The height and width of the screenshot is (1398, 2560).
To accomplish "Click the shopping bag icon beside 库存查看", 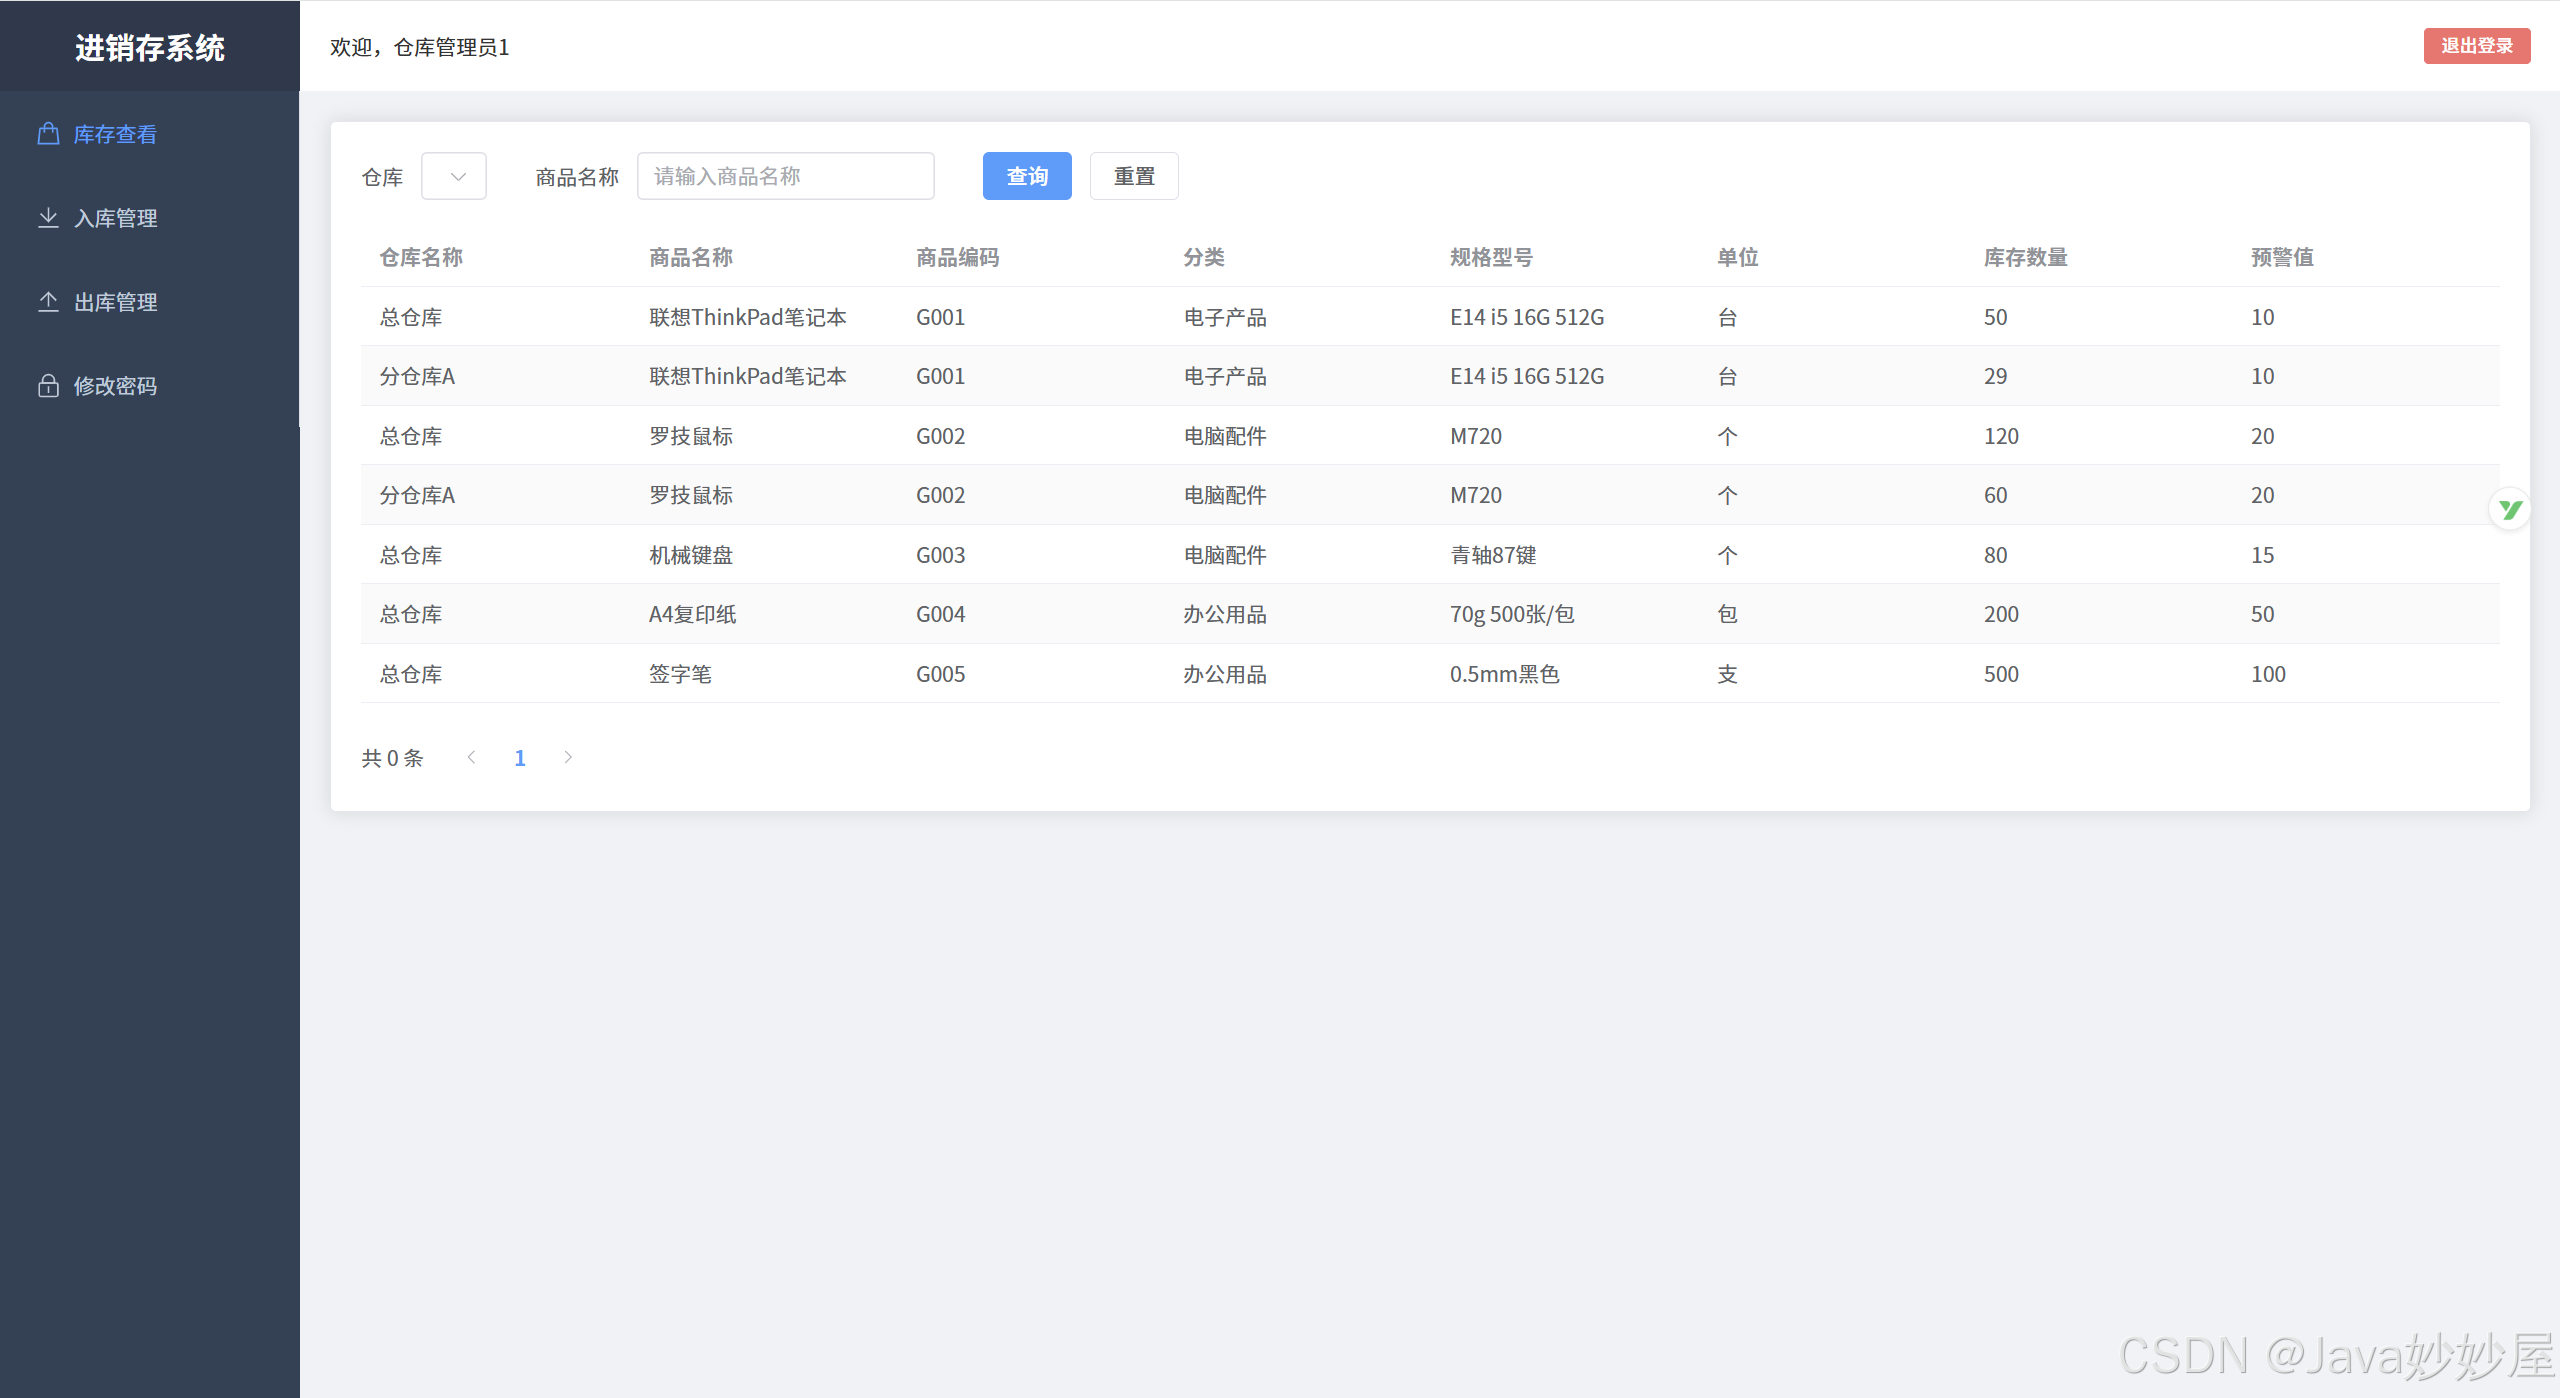I will point(48,134).
